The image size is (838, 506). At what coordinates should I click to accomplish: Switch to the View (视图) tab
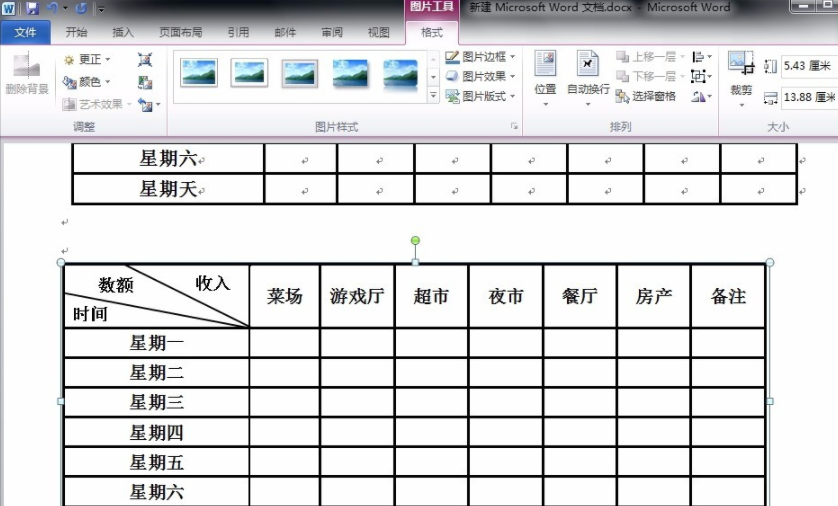[x=378, y=33]
